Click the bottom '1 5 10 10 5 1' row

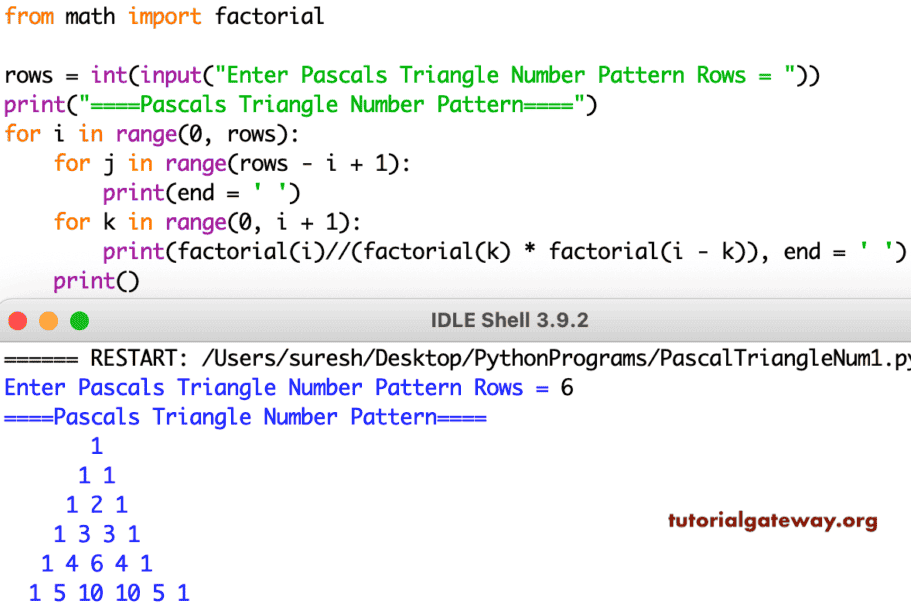110,593
